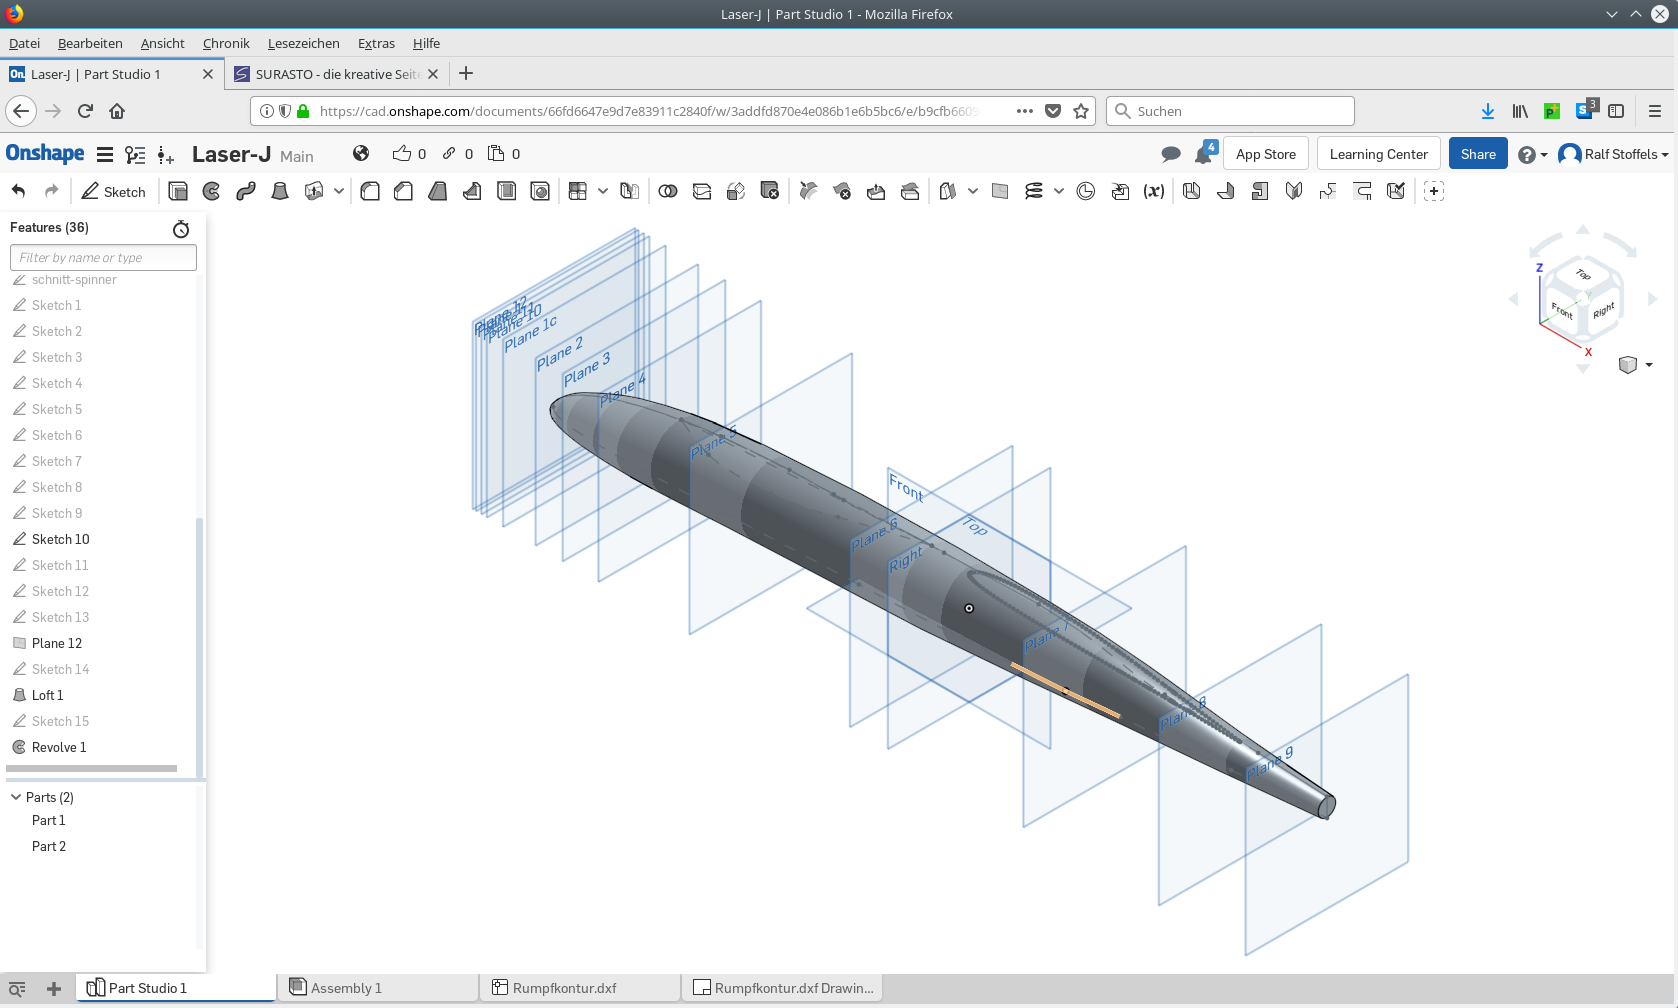Select the Draft tool
This screenshot has height=1008, width=1678.
coord(438,191)
